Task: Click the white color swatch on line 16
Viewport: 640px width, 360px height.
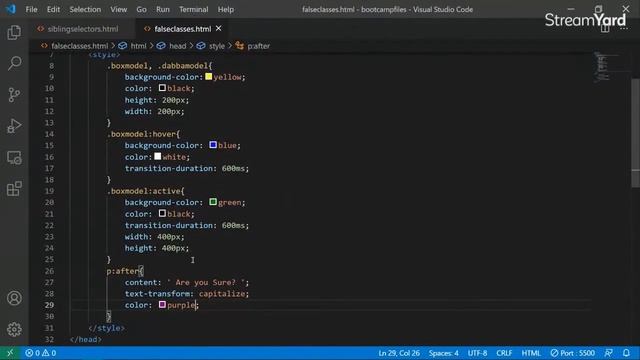Action: click(158, 156)
